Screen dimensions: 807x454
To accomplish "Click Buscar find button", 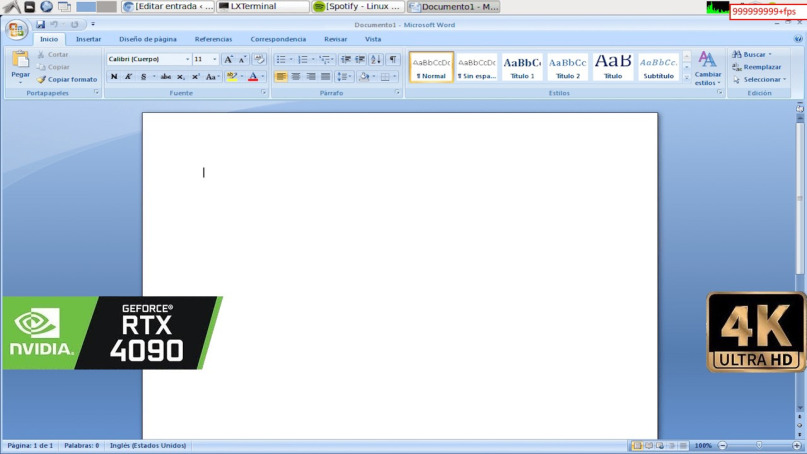I will 752,54.
